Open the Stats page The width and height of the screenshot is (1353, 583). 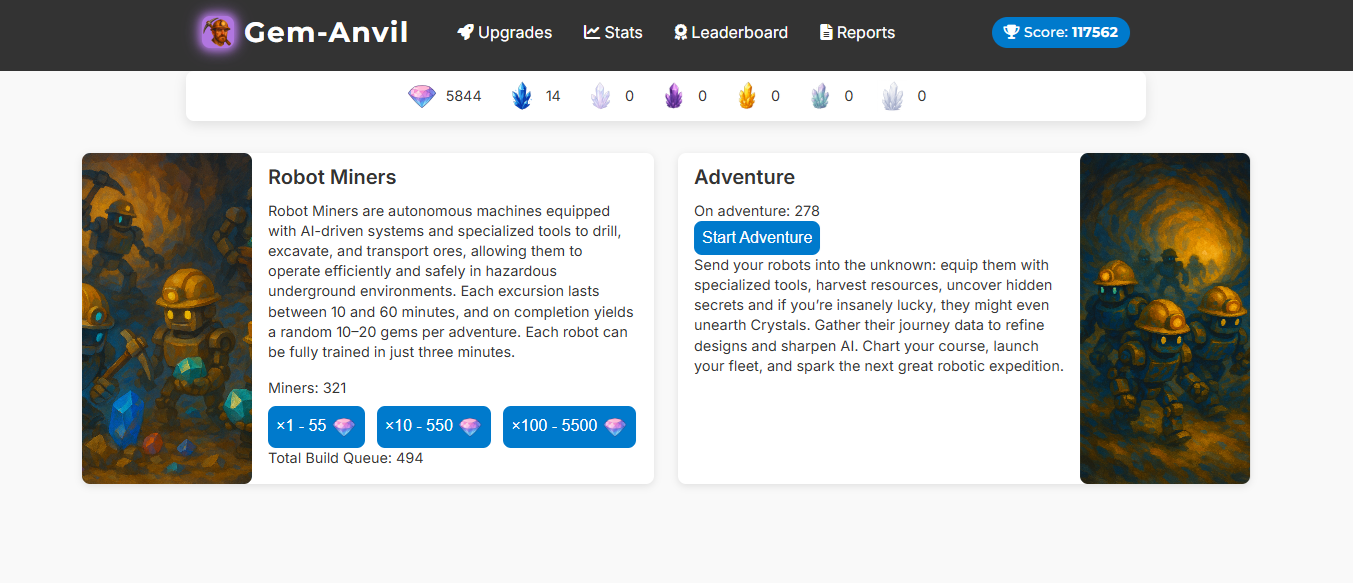(613, 33)
